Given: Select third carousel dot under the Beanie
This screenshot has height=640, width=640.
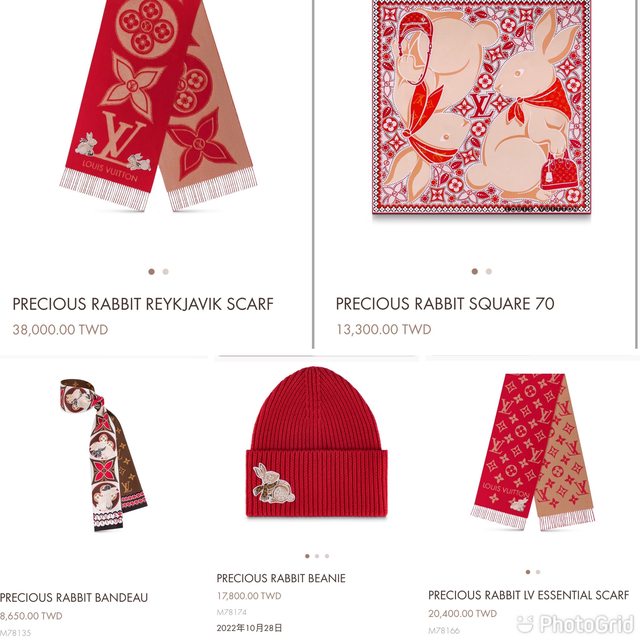Looking at the screenshot, I should 327,556.
